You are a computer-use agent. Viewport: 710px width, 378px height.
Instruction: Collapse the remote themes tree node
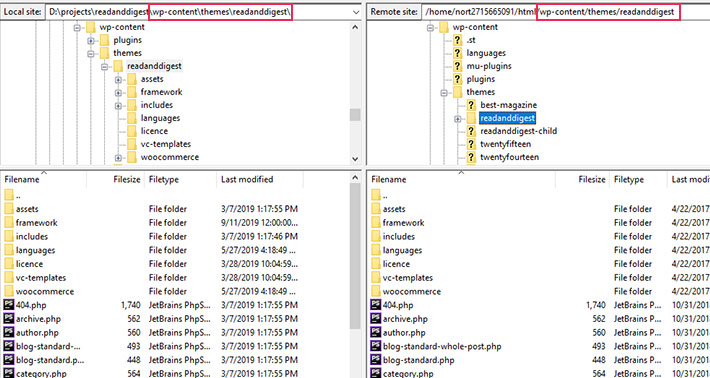444,92
